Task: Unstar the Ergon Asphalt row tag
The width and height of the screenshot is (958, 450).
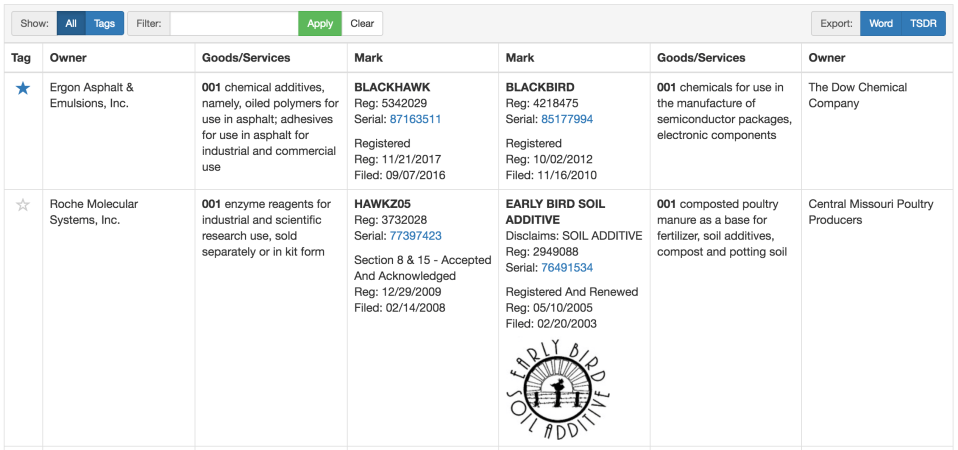Action: pos(23,88)
